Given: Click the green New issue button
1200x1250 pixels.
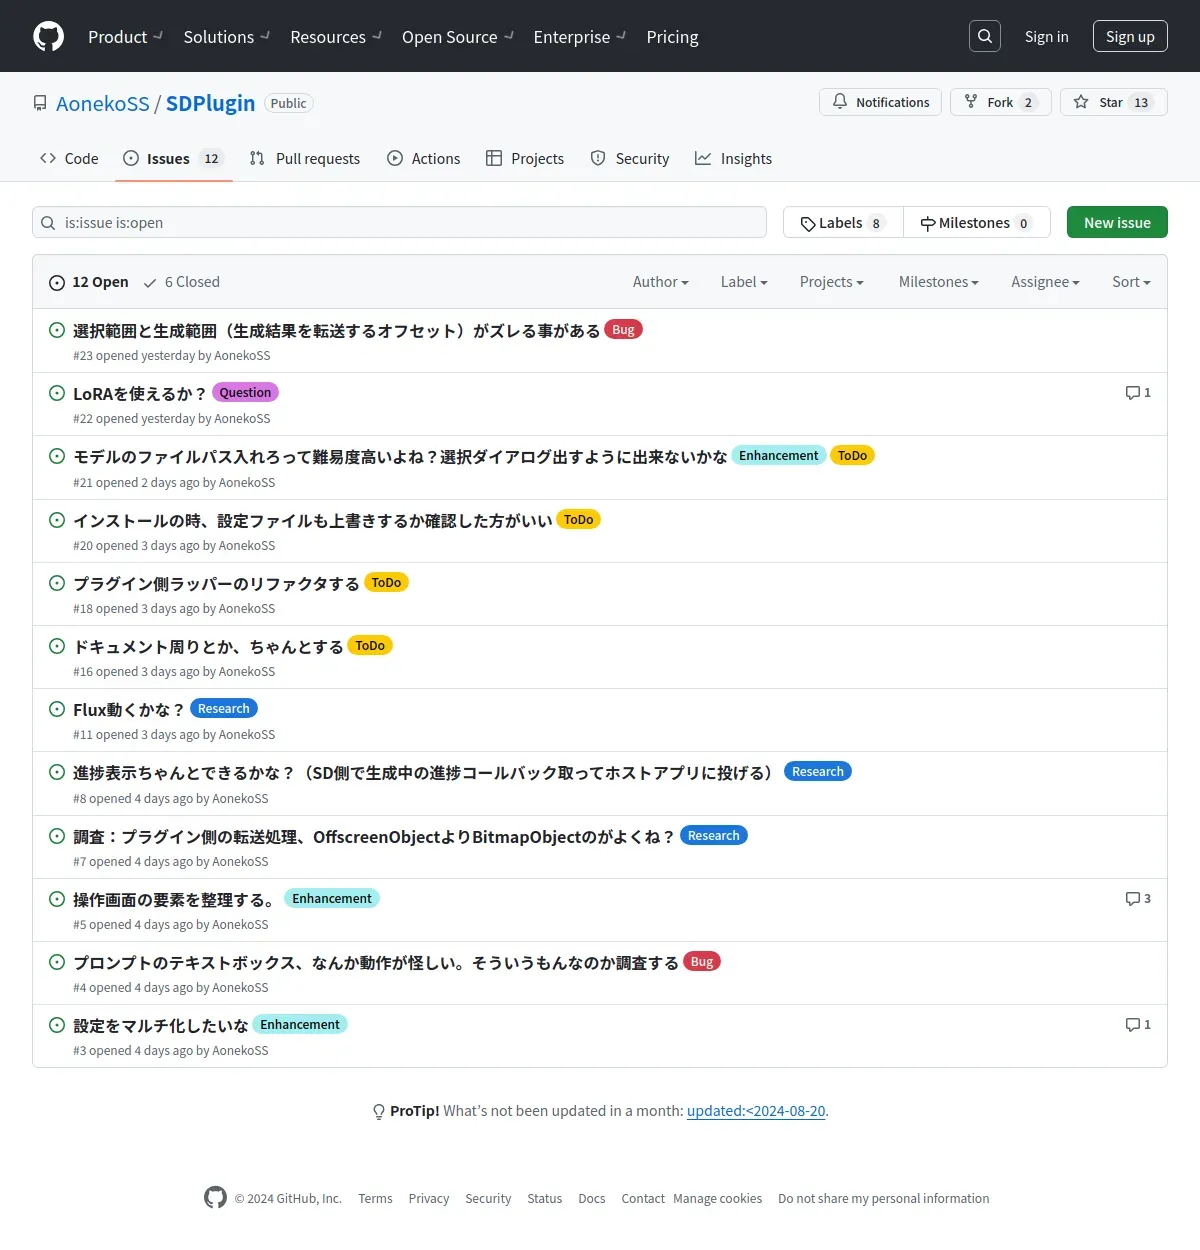Looking at the screenshot, I should tap(1117, 222).
